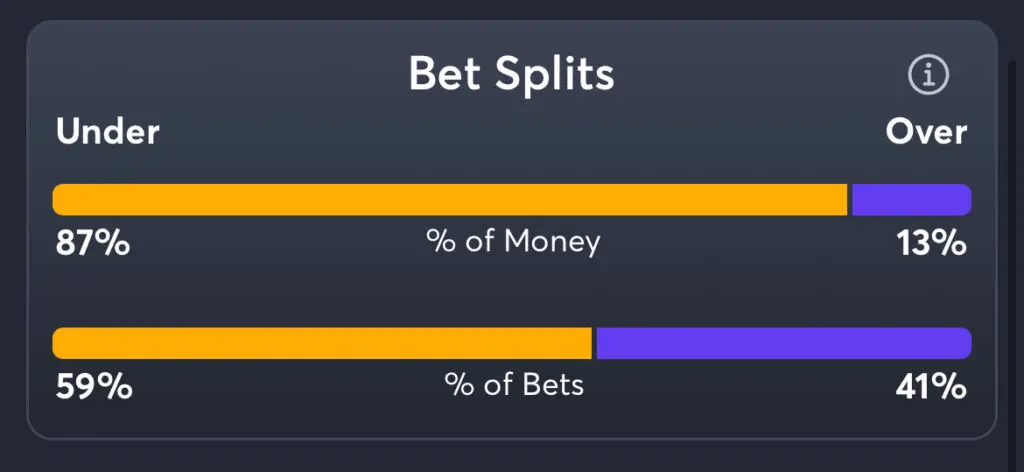The height and width of the screenshot is (472, 1024).
Task: Click the "% of Bets" label
Action: click(x=514, y=385)
